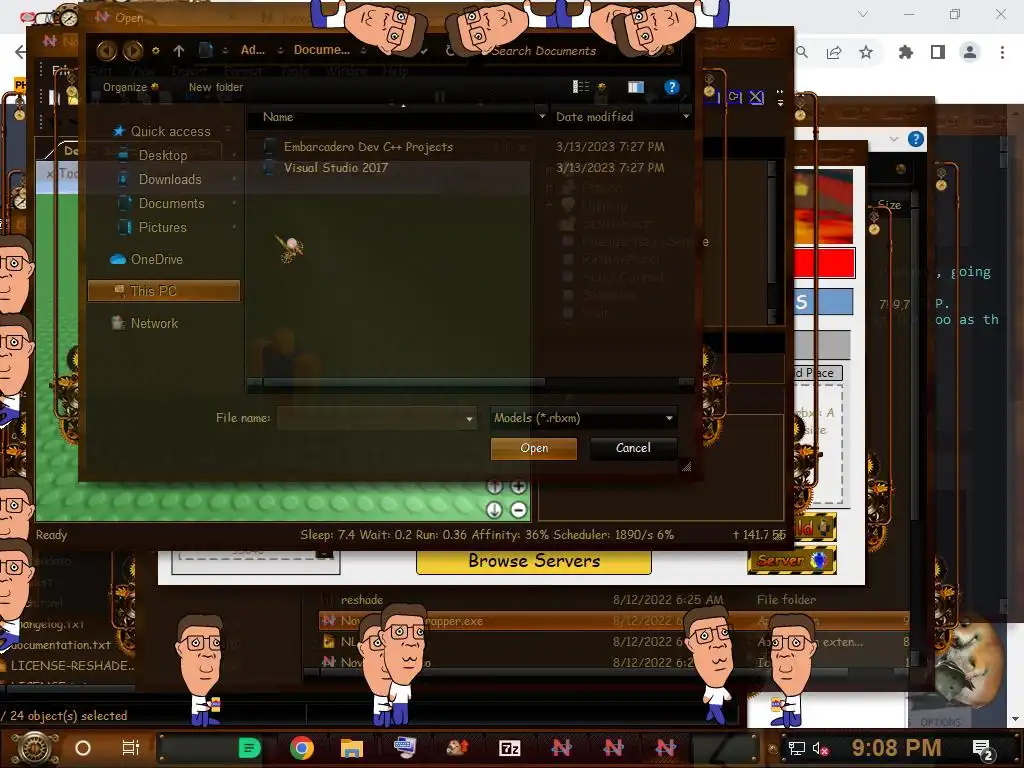This screenshot has width=1024, height=768.
Task: Open the notification center icon
Action: [983, 749]
